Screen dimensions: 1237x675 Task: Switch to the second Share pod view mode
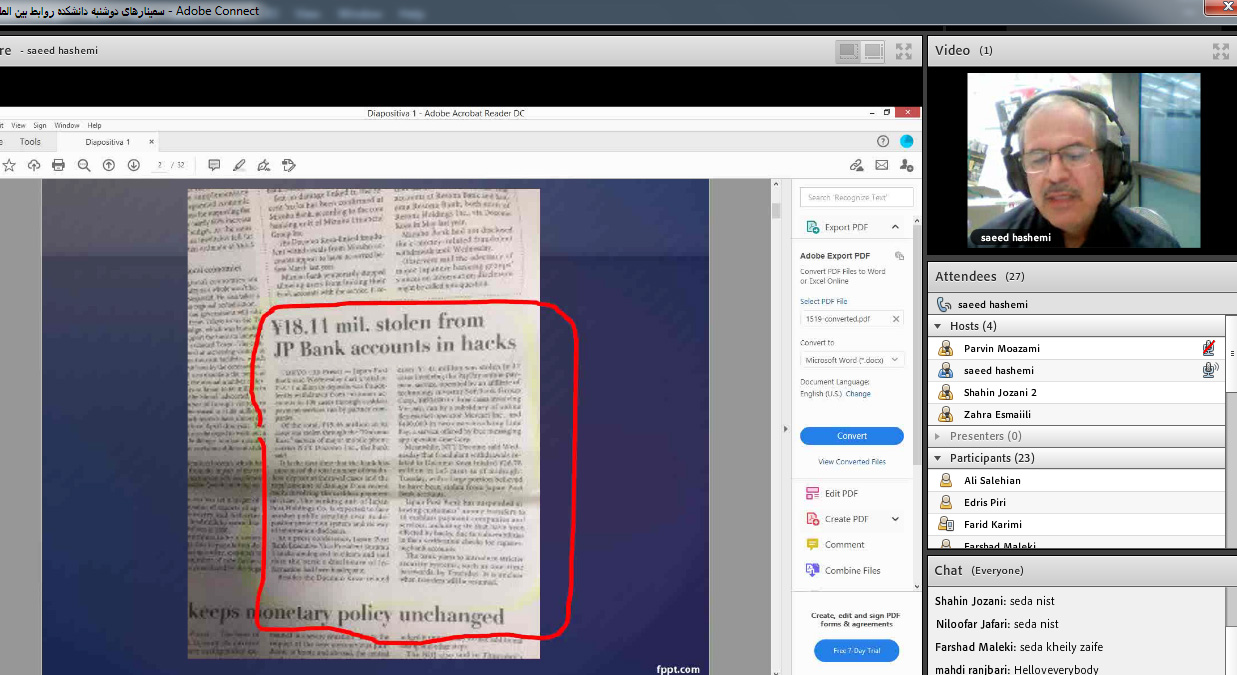873,51
